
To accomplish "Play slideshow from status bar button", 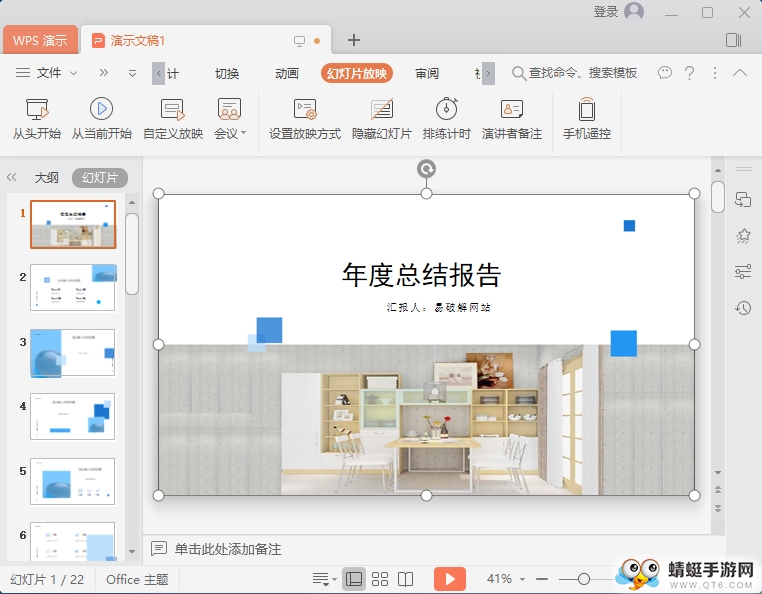I will pyautogui.click(x=450, y=579).
